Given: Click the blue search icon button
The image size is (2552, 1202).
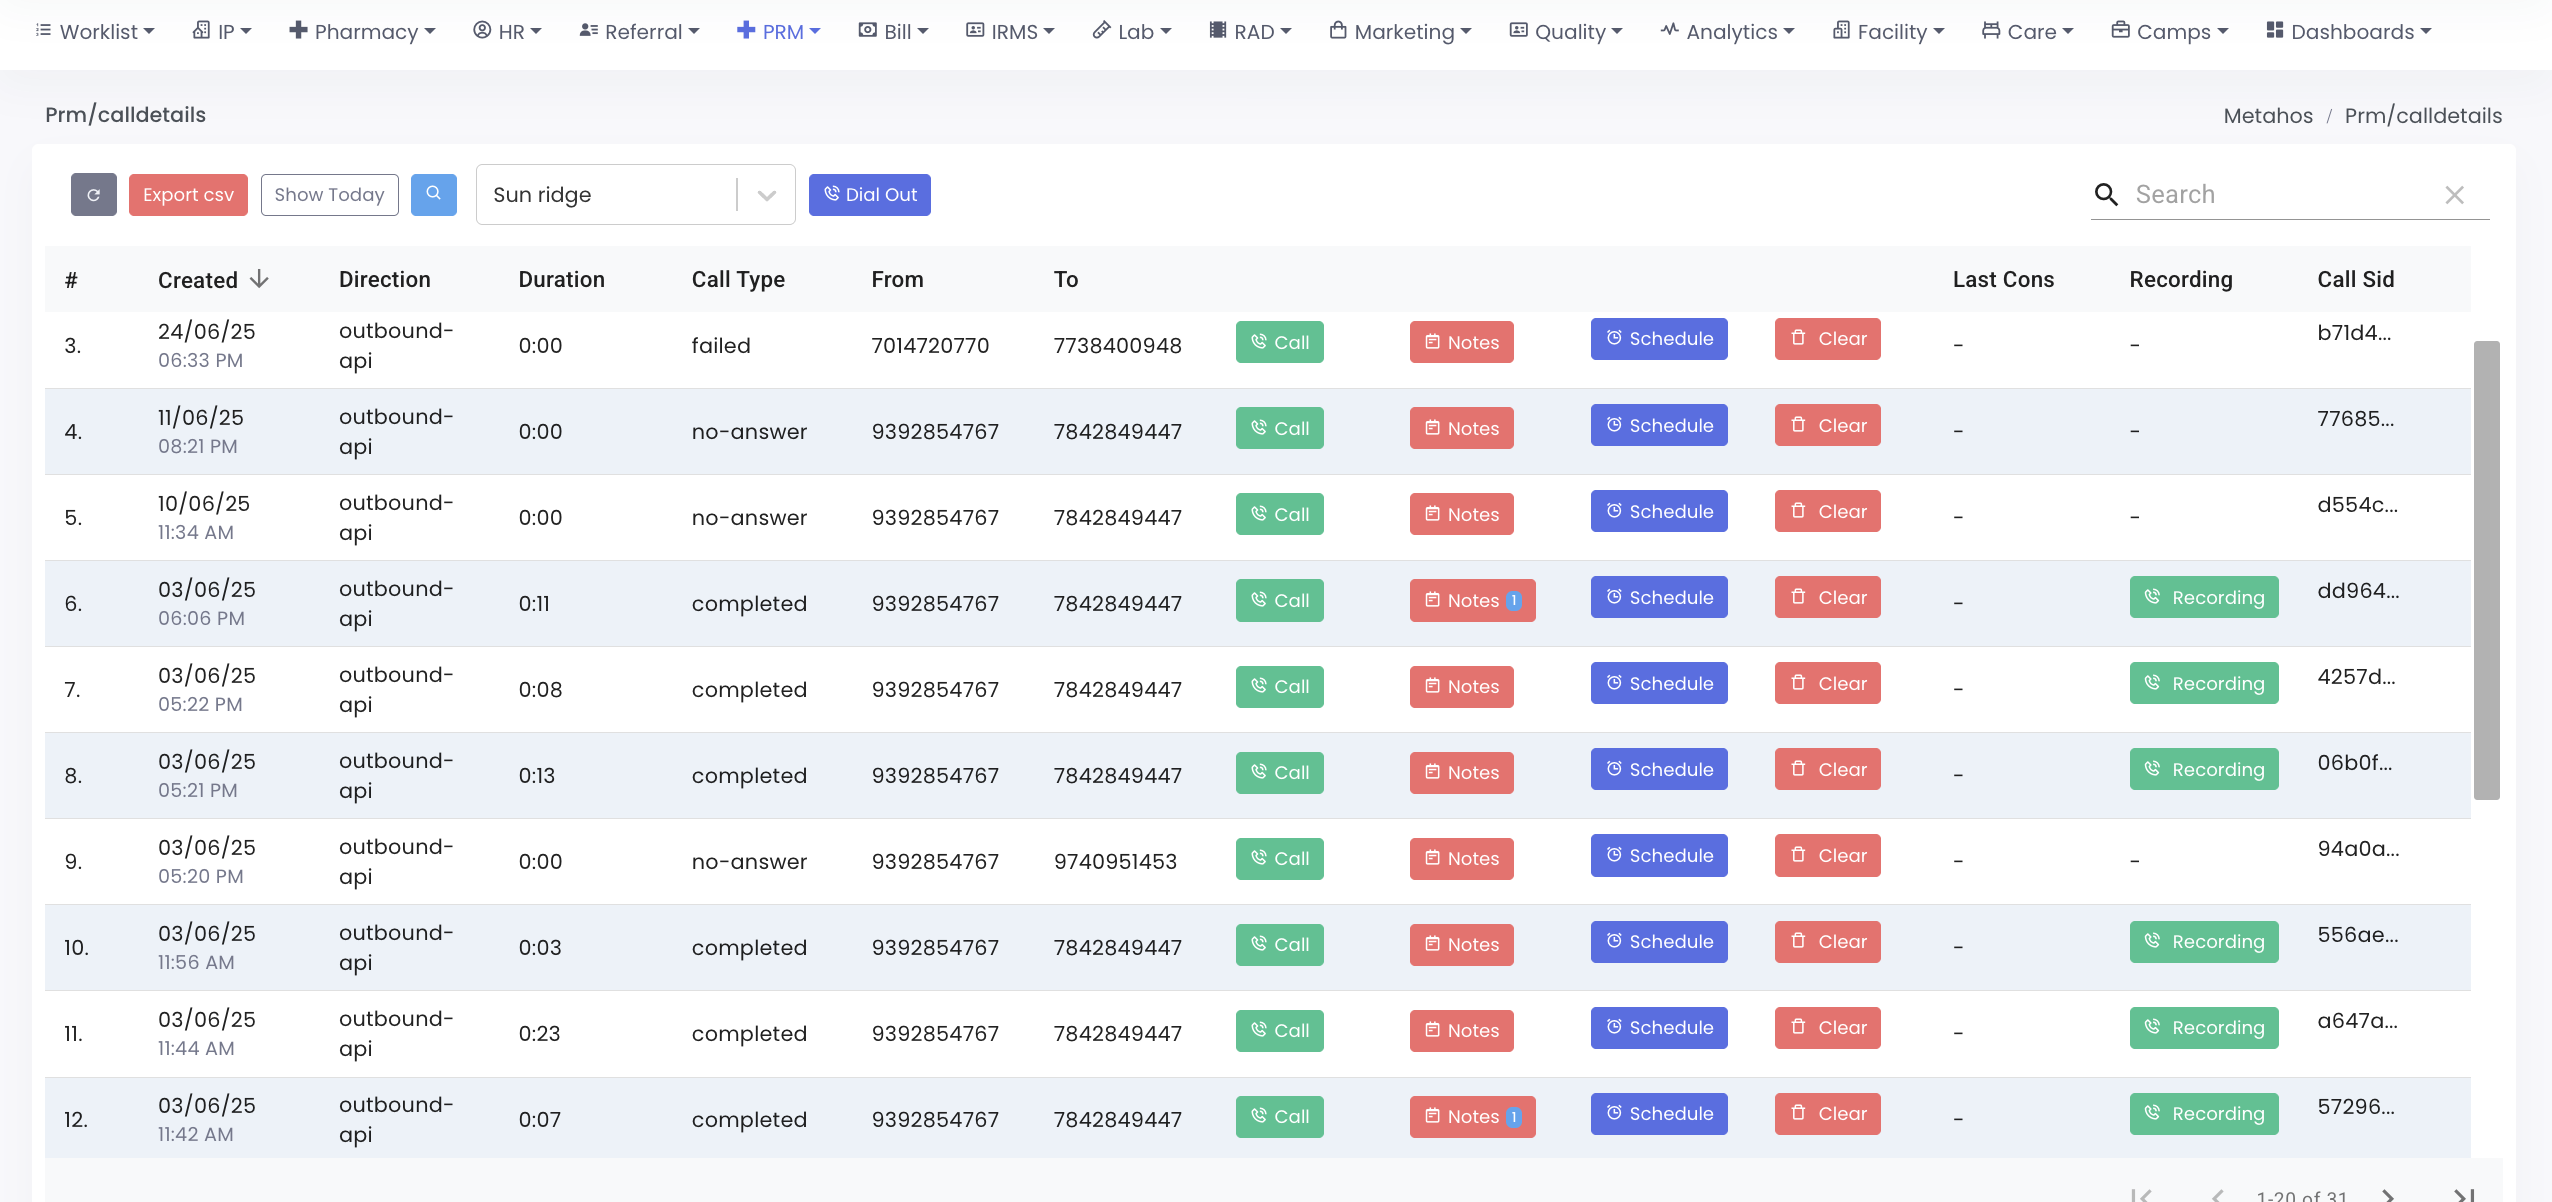Looking at the screenshot, I should (x=433, y=194).
